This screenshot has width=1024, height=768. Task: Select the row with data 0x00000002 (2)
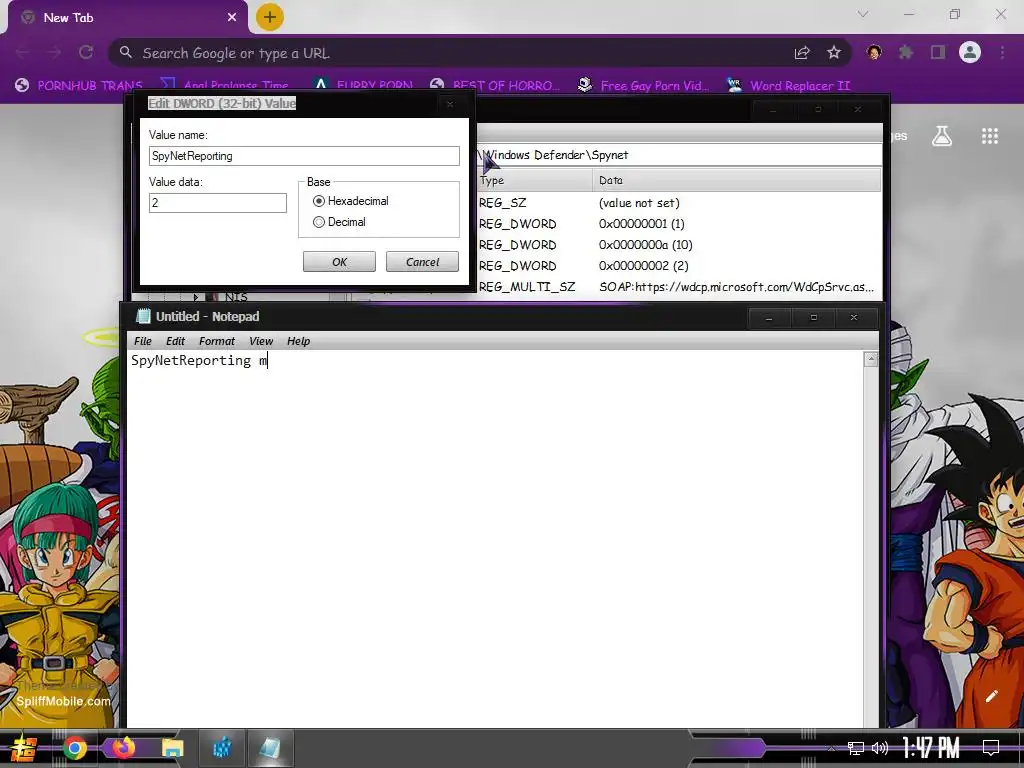tap(679, 266)
